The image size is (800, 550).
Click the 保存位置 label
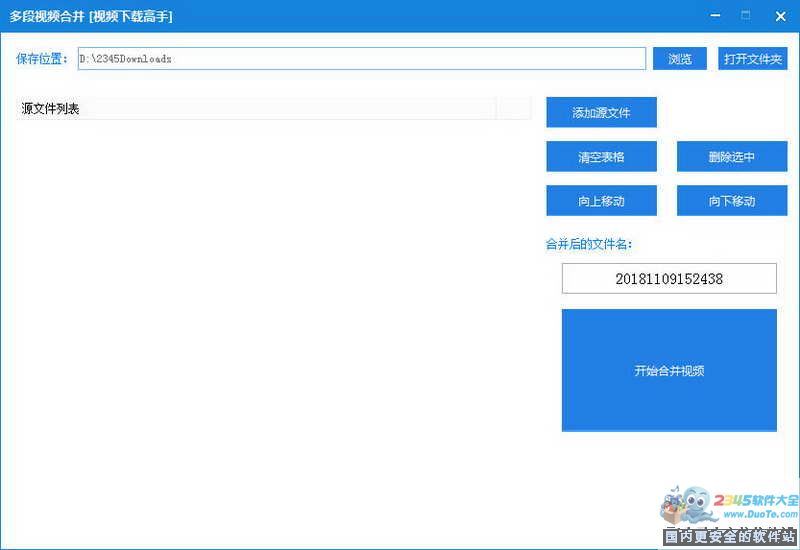click(x=42, y=59)
